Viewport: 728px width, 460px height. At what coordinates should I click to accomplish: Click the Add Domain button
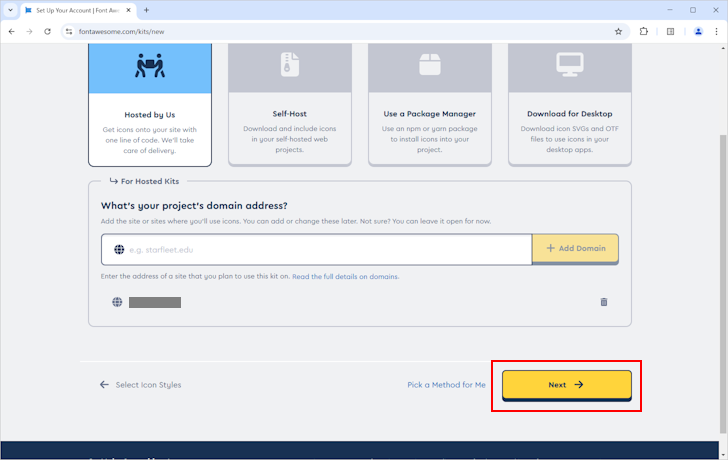[x=575, y=249]
